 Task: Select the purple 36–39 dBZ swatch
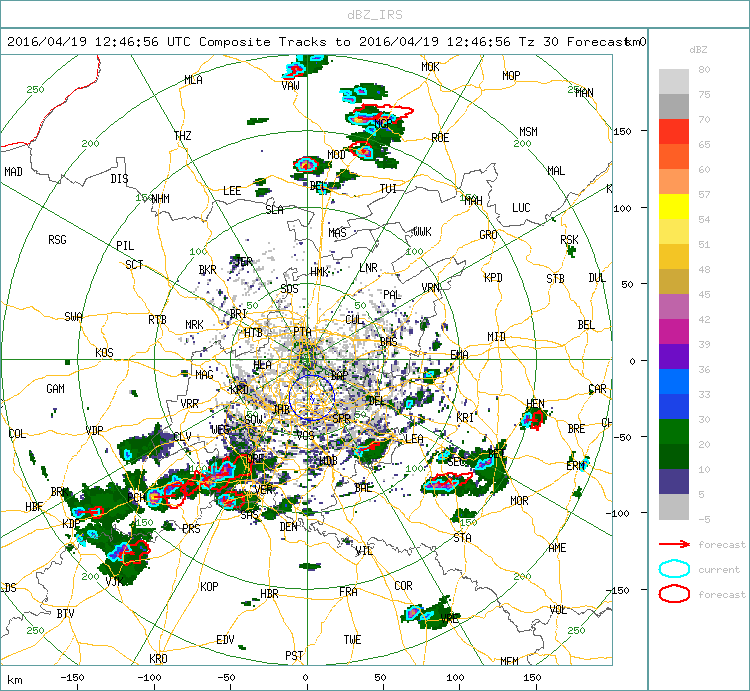click(x=674, y=356)
